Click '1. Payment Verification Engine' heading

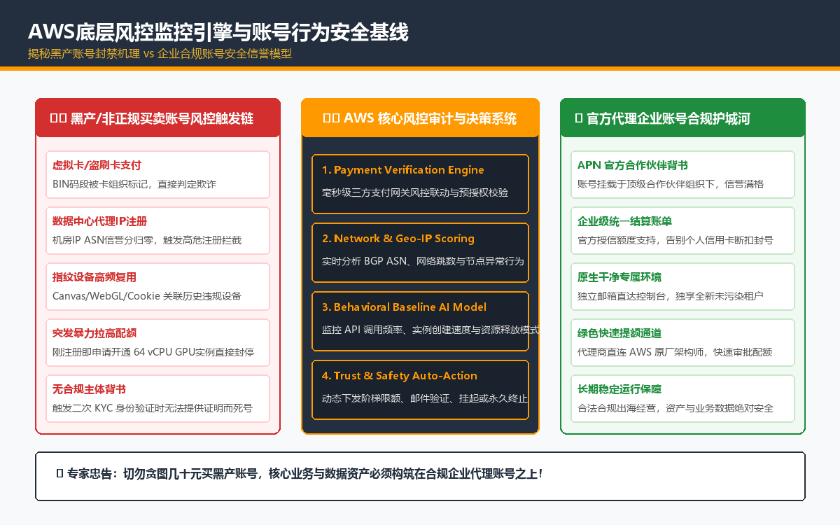[x=403, y=170]
